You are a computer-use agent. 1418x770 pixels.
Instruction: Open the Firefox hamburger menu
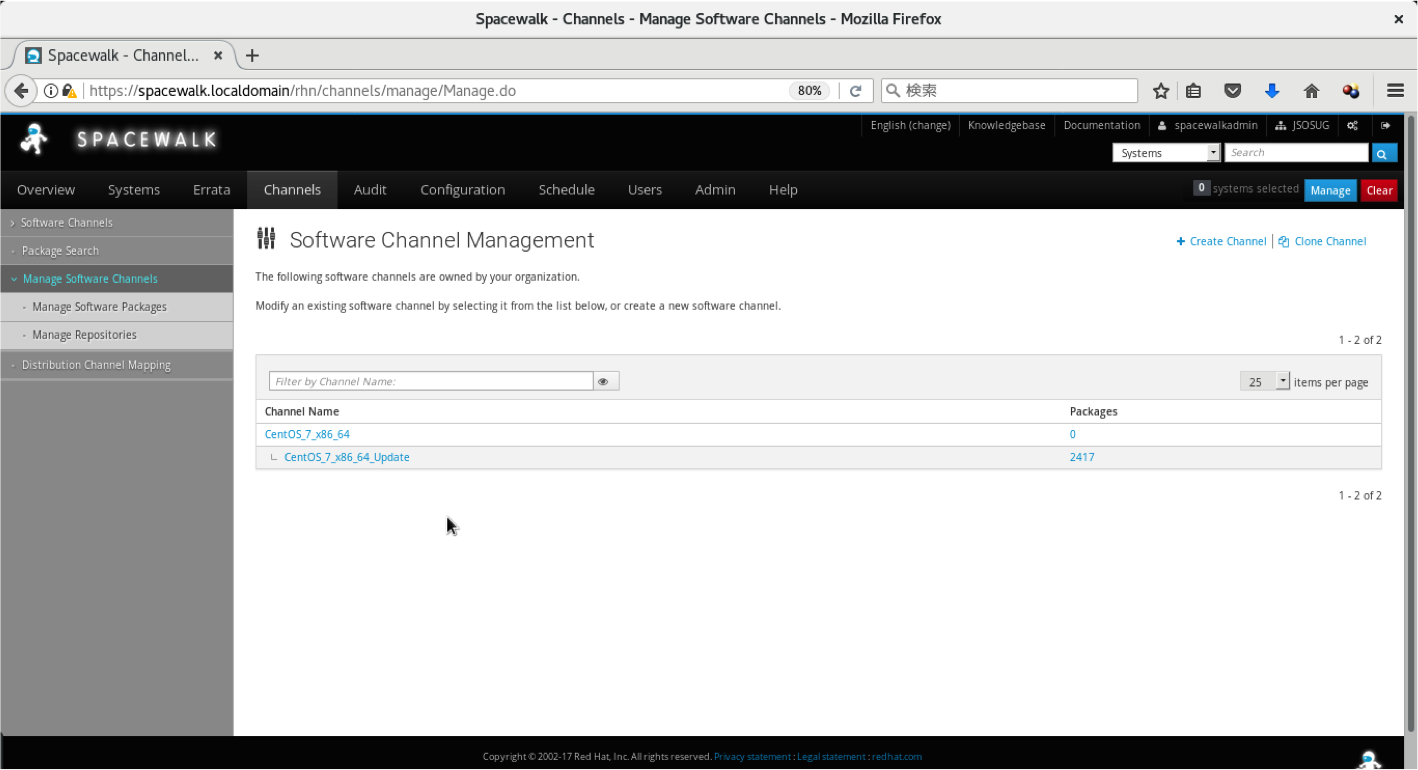[x=1396, y=91]
